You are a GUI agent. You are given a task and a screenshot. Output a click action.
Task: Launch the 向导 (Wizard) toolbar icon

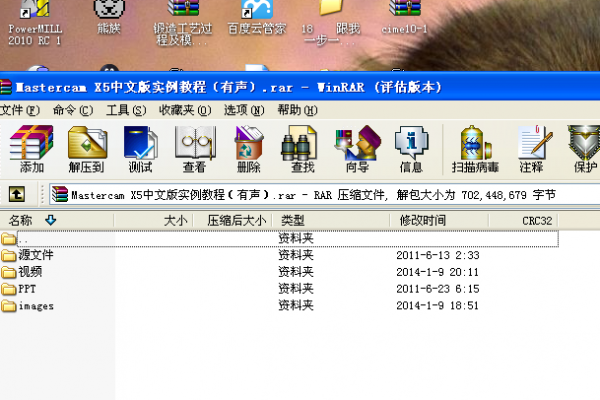357,149
